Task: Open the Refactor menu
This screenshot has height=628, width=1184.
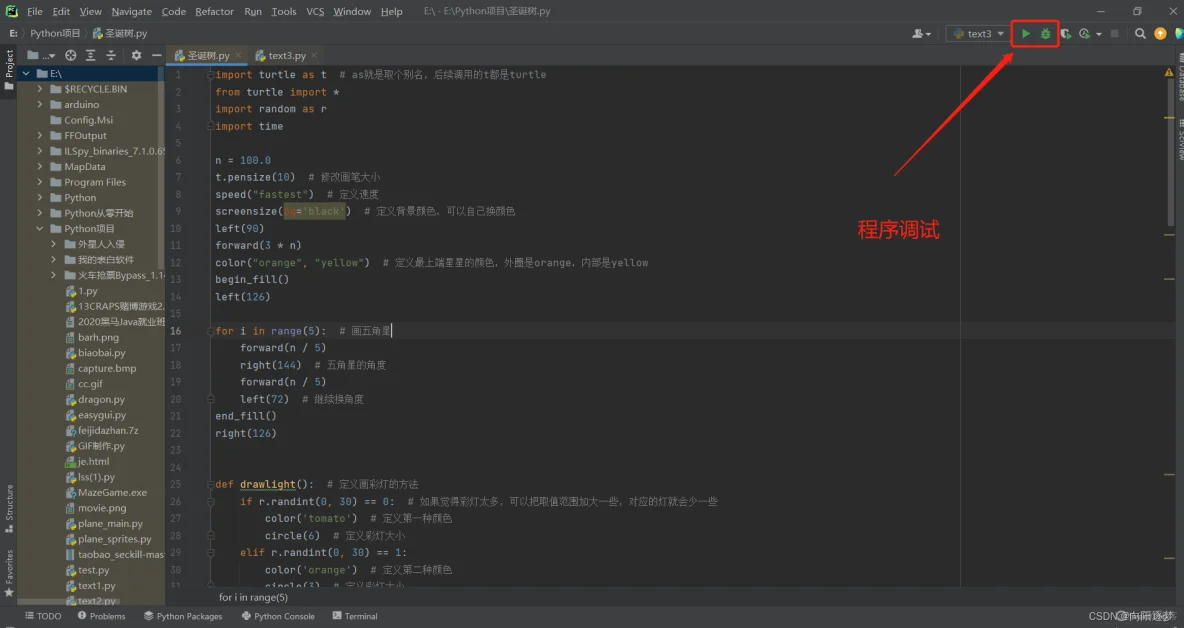Action: coord(214,11)
